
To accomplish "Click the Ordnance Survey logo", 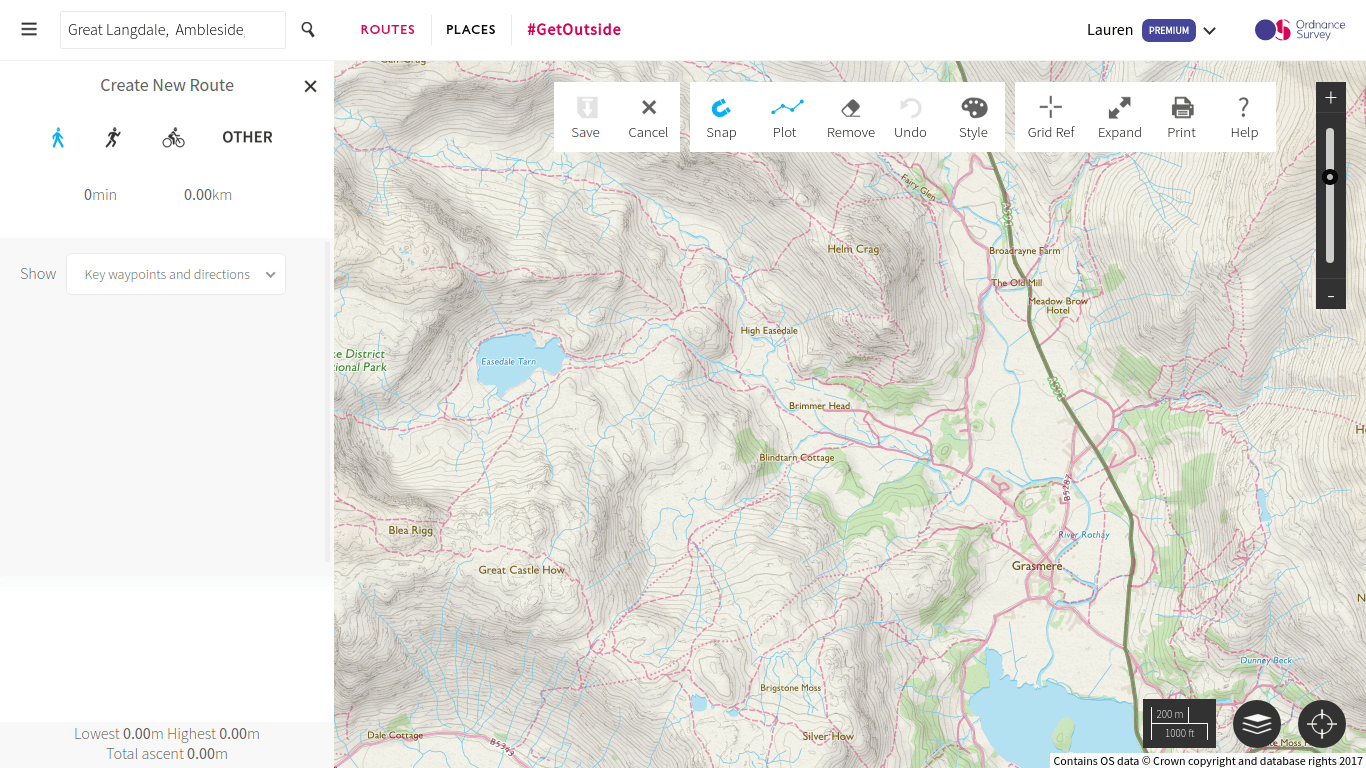I will (x=1301, y=30).
